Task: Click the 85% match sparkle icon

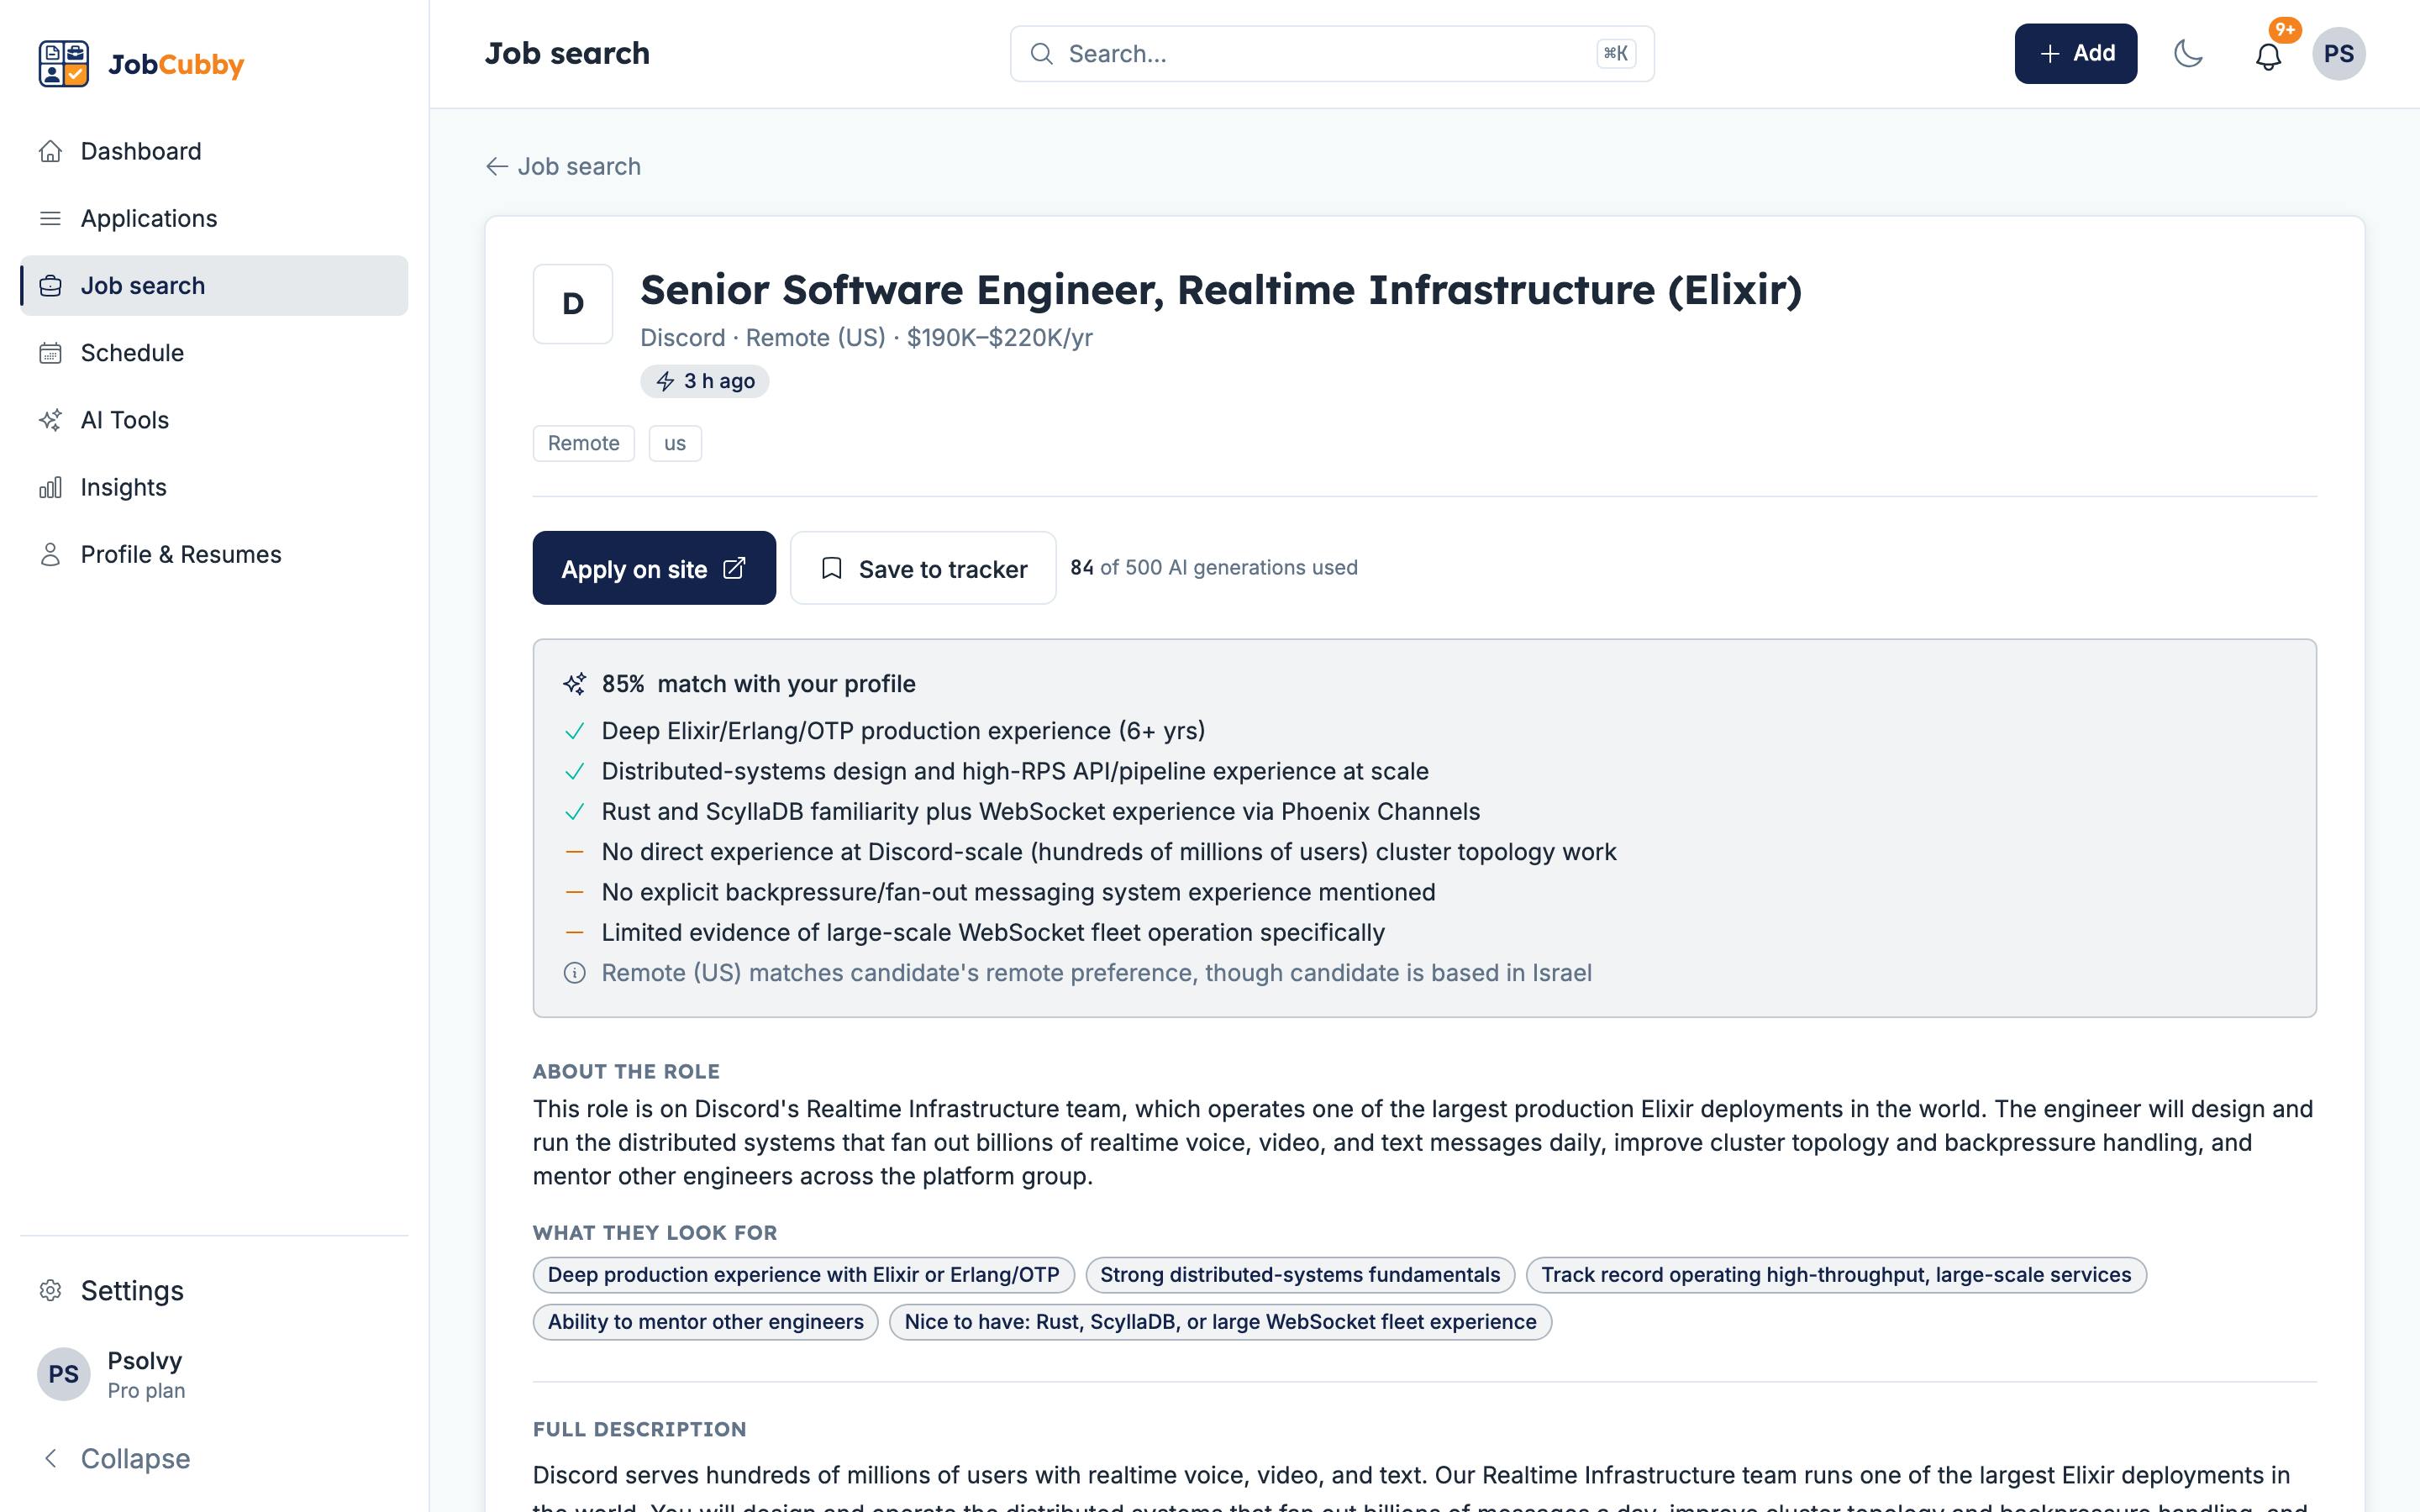Action: pos(574,684)
